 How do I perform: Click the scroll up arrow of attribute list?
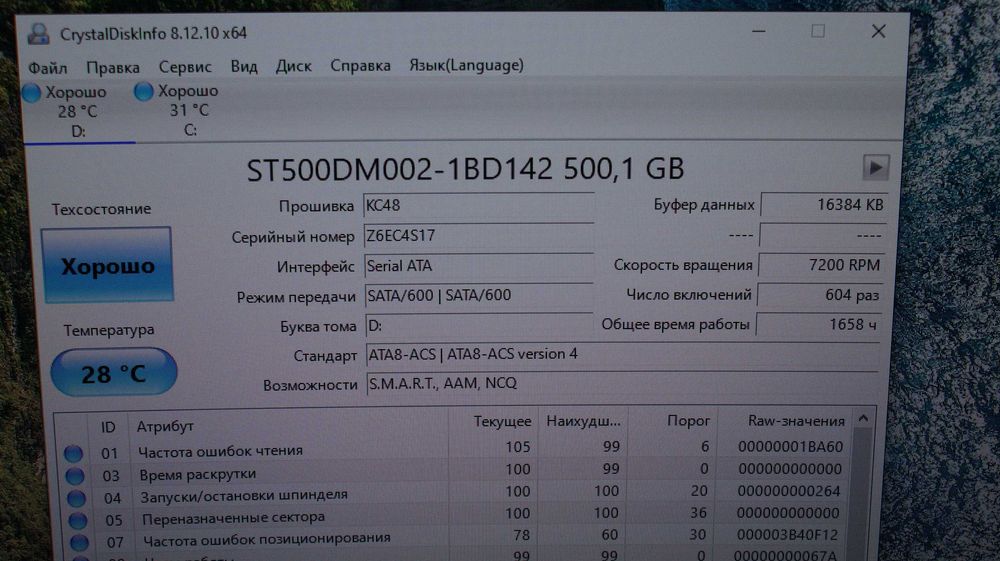coord(864,419)
